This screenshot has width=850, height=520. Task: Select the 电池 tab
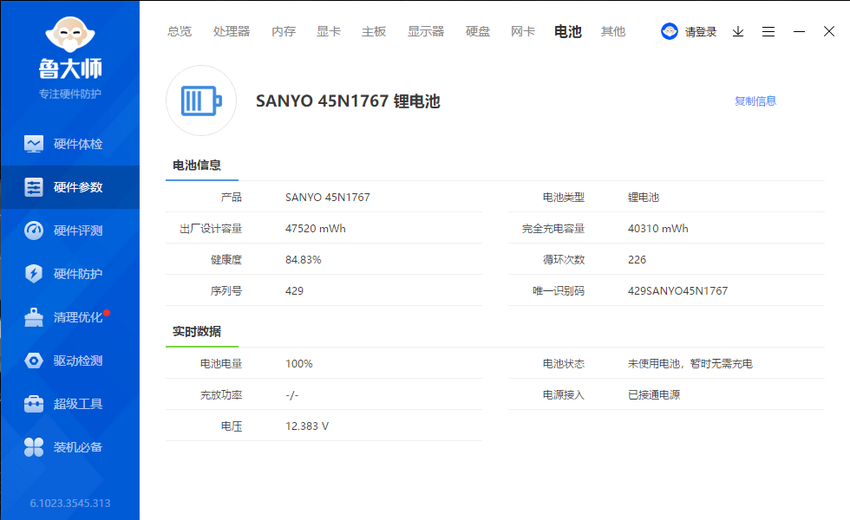568,31
